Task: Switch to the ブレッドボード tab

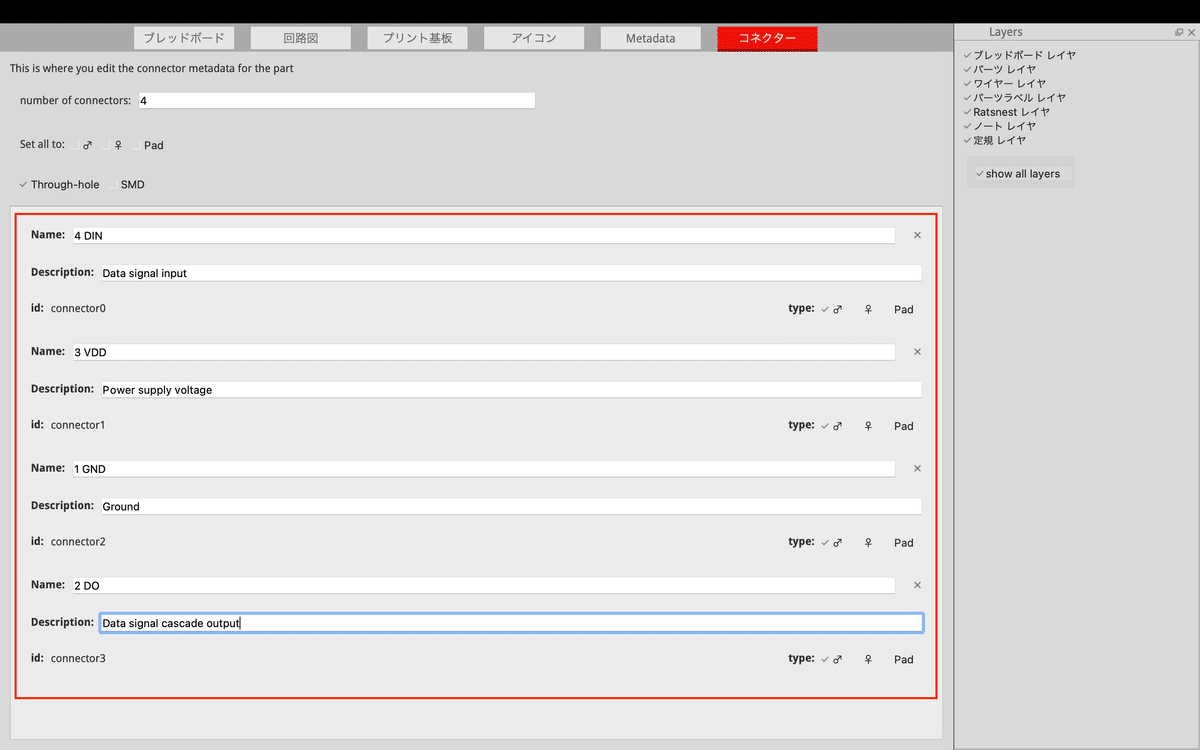Action: pyautogui.click(x=184, y=38)
